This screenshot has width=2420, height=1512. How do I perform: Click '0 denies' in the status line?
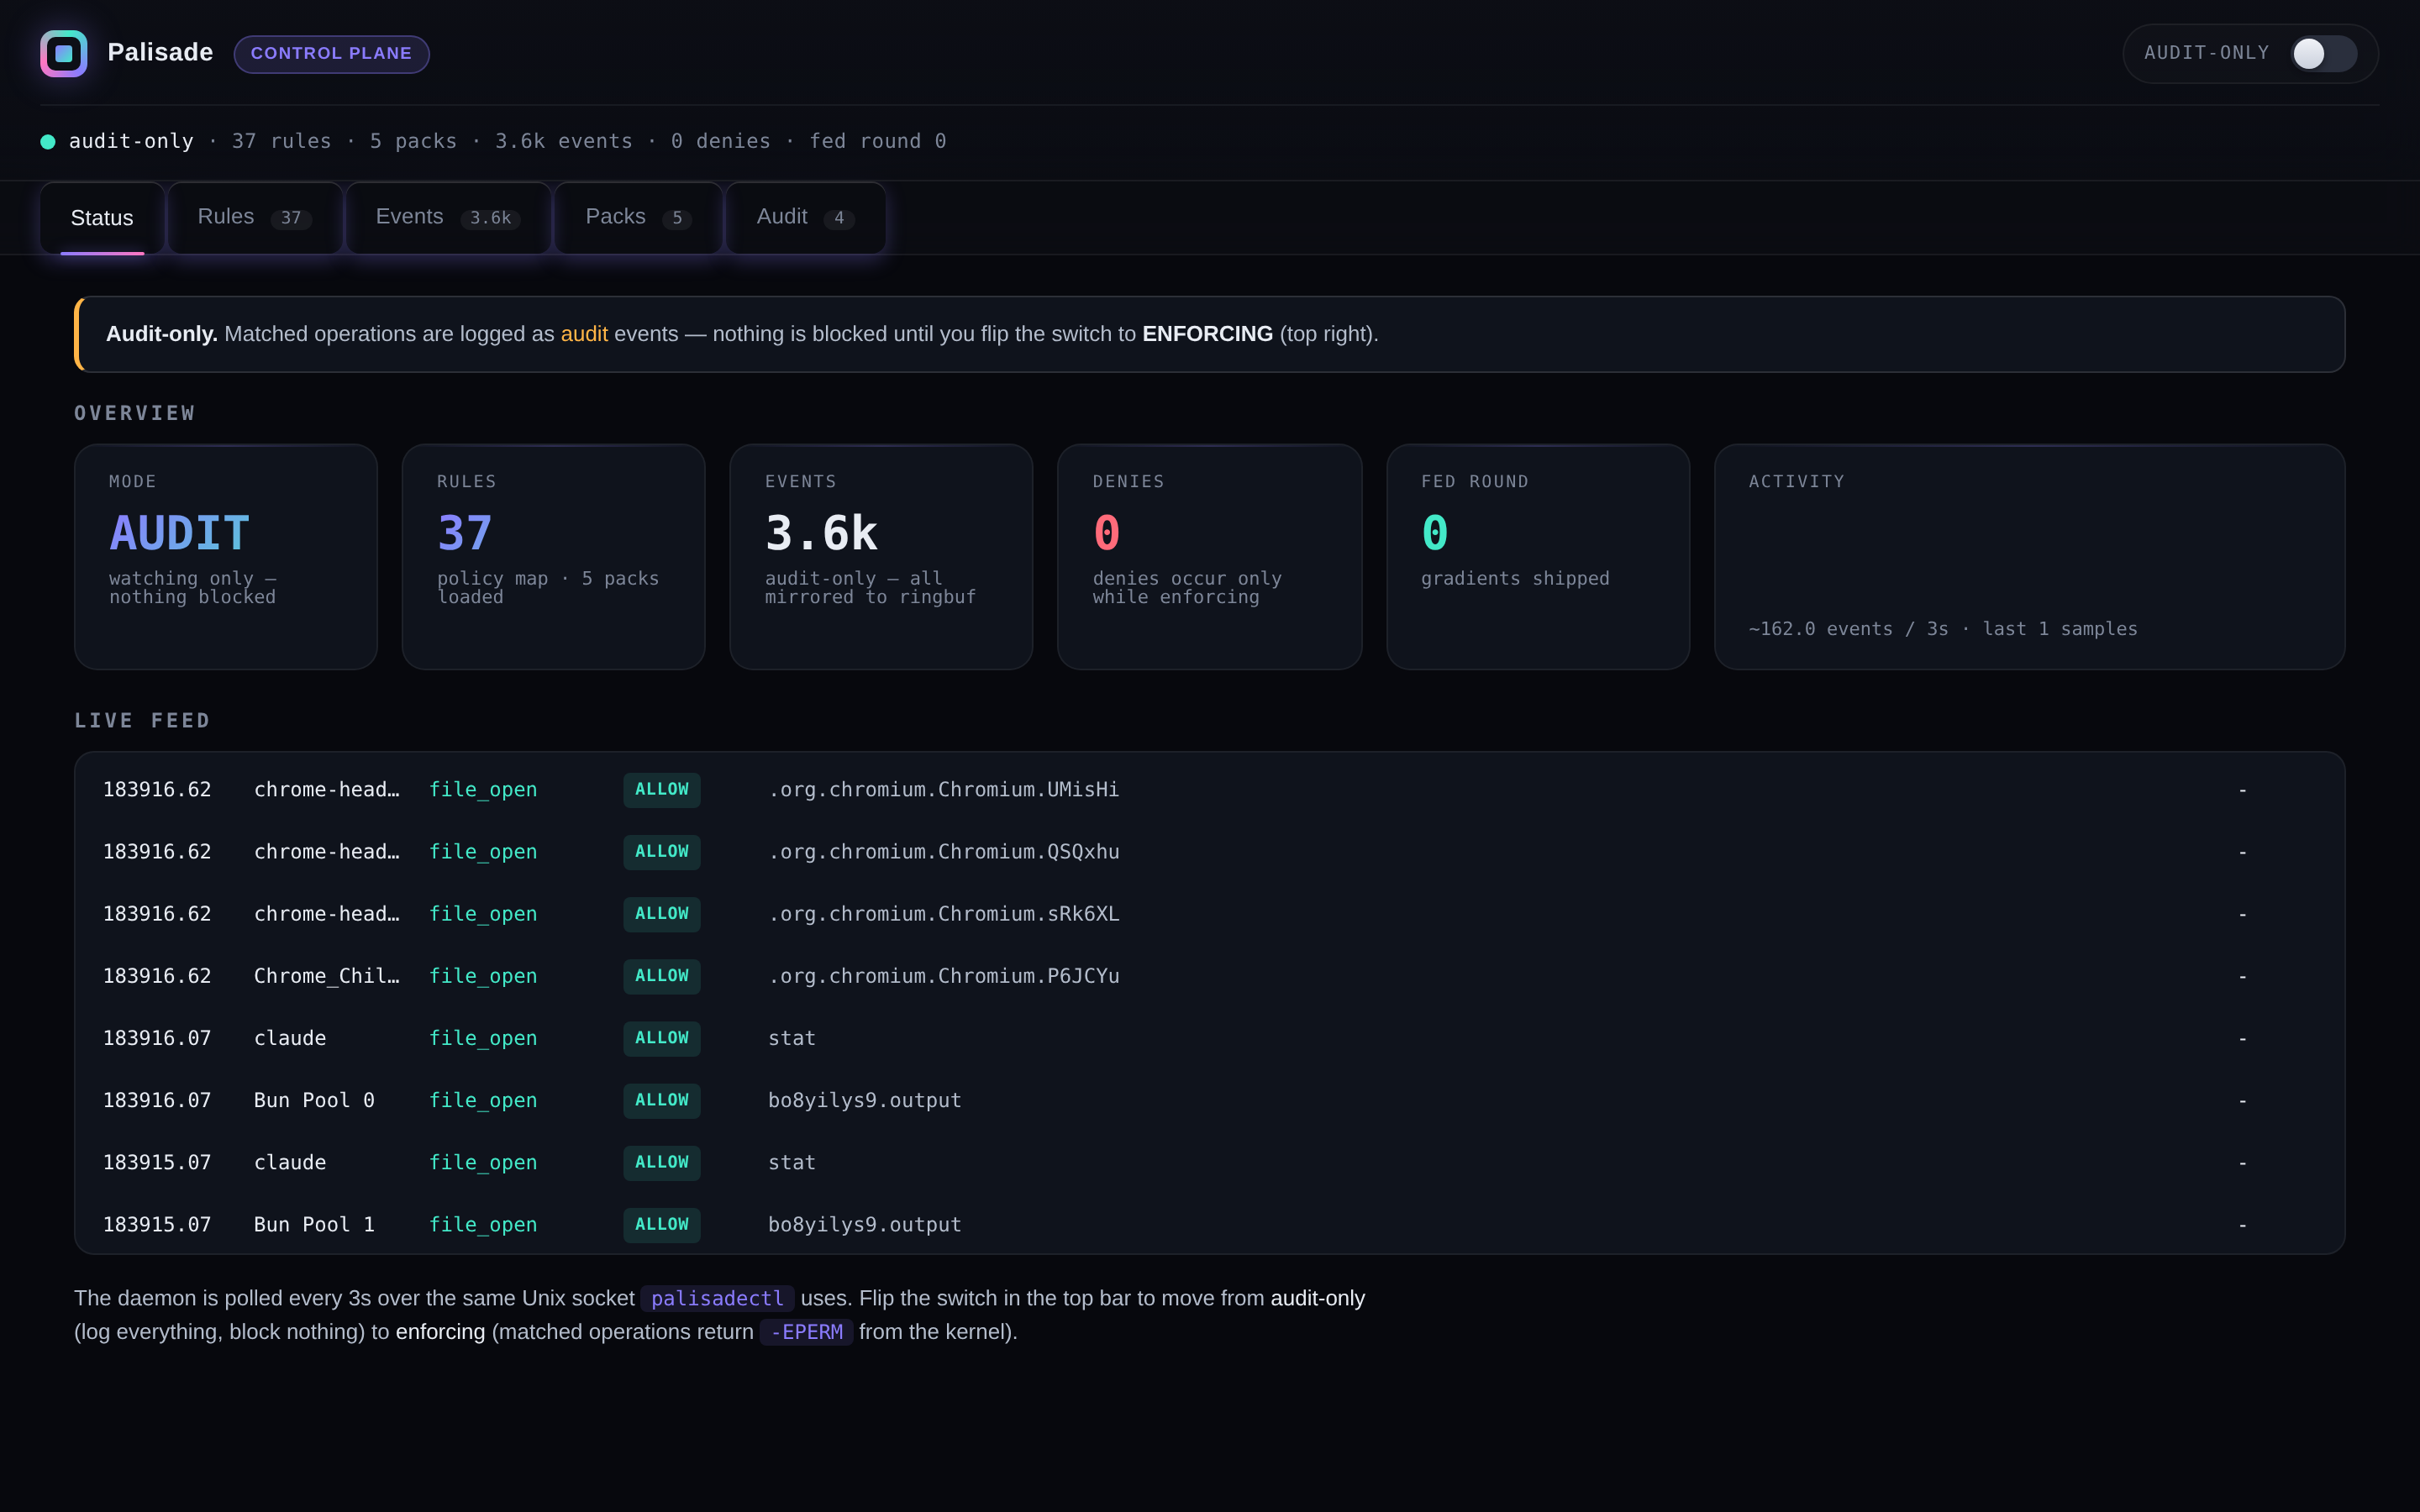[720, 141]
